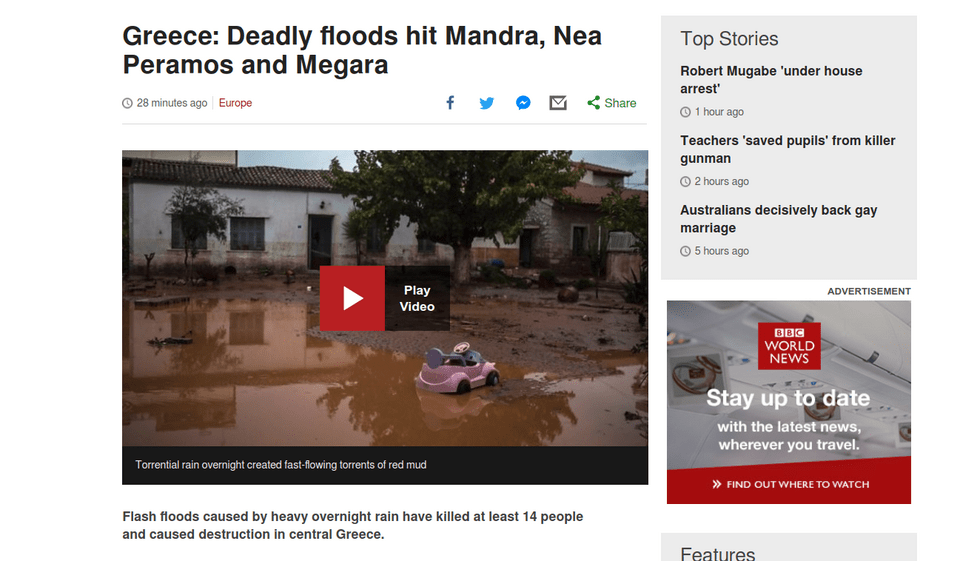Click the Play Video label
Image resolution: width=960 pixels, height=561 pixels.
tap(417, 298)
